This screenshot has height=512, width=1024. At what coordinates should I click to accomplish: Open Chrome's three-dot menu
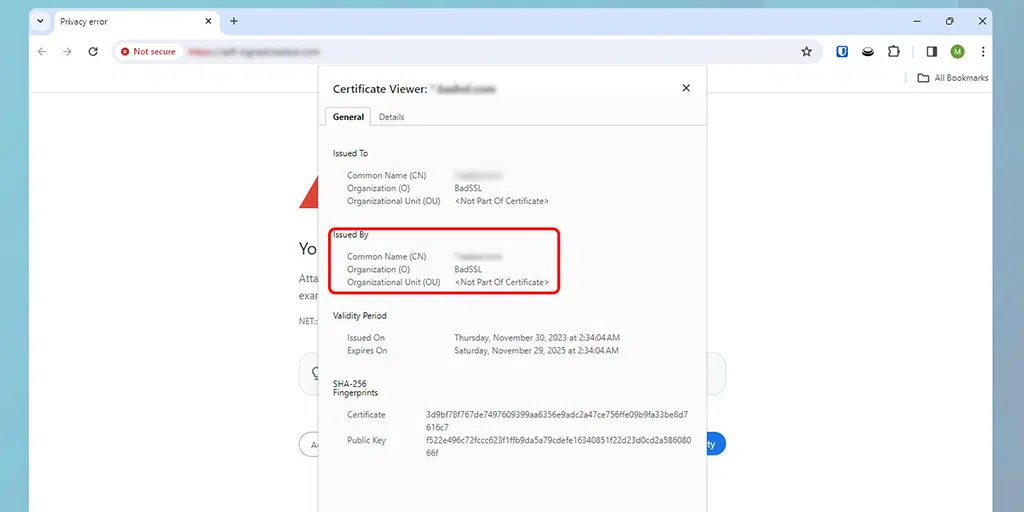tap(983, 52)
